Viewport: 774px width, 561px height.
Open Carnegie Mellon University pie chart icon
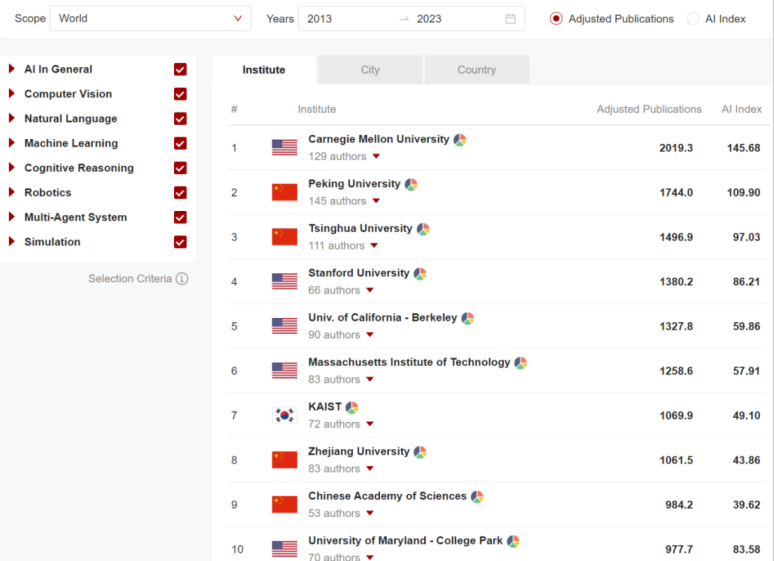click(460, 140)
